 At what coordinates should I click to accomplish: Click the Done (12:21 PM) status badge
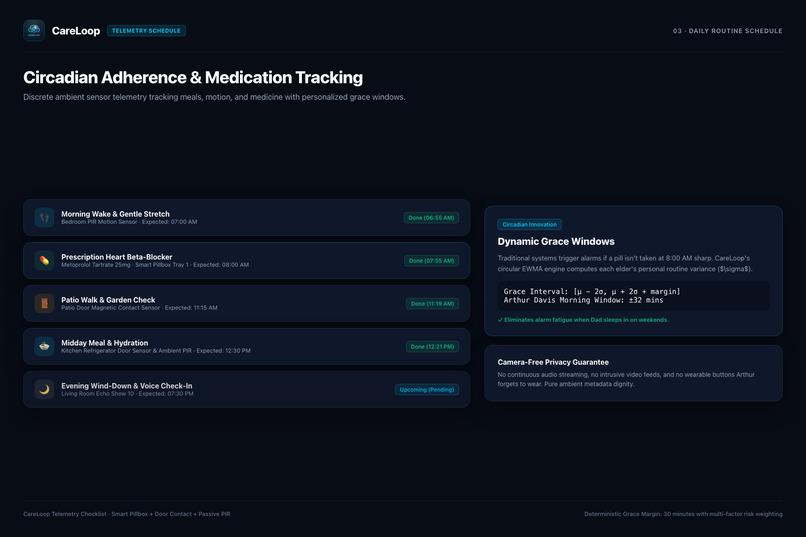pos(432,346)
